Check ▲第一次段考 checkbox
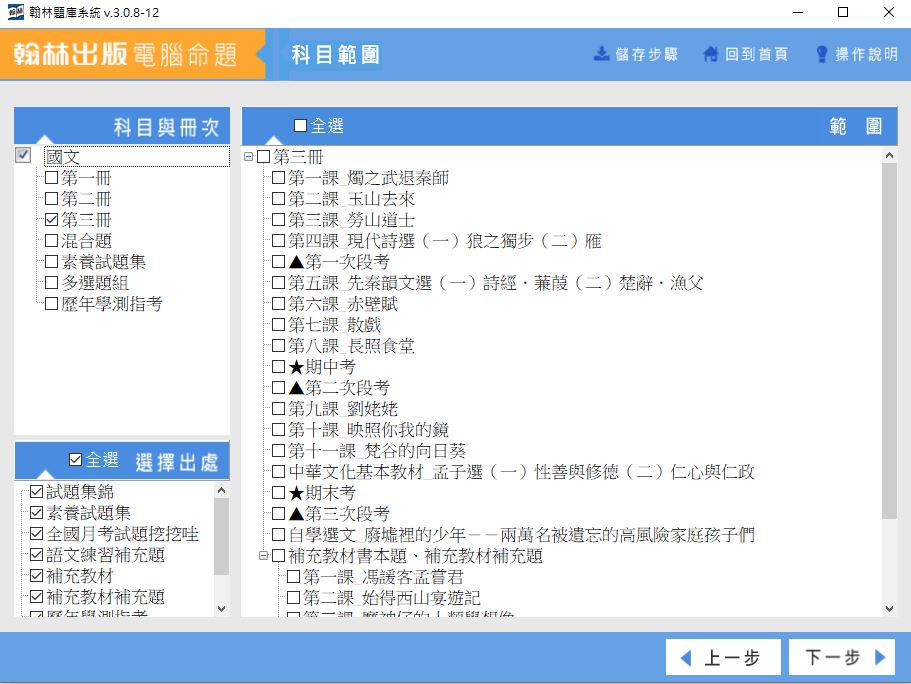 point(278,262)
